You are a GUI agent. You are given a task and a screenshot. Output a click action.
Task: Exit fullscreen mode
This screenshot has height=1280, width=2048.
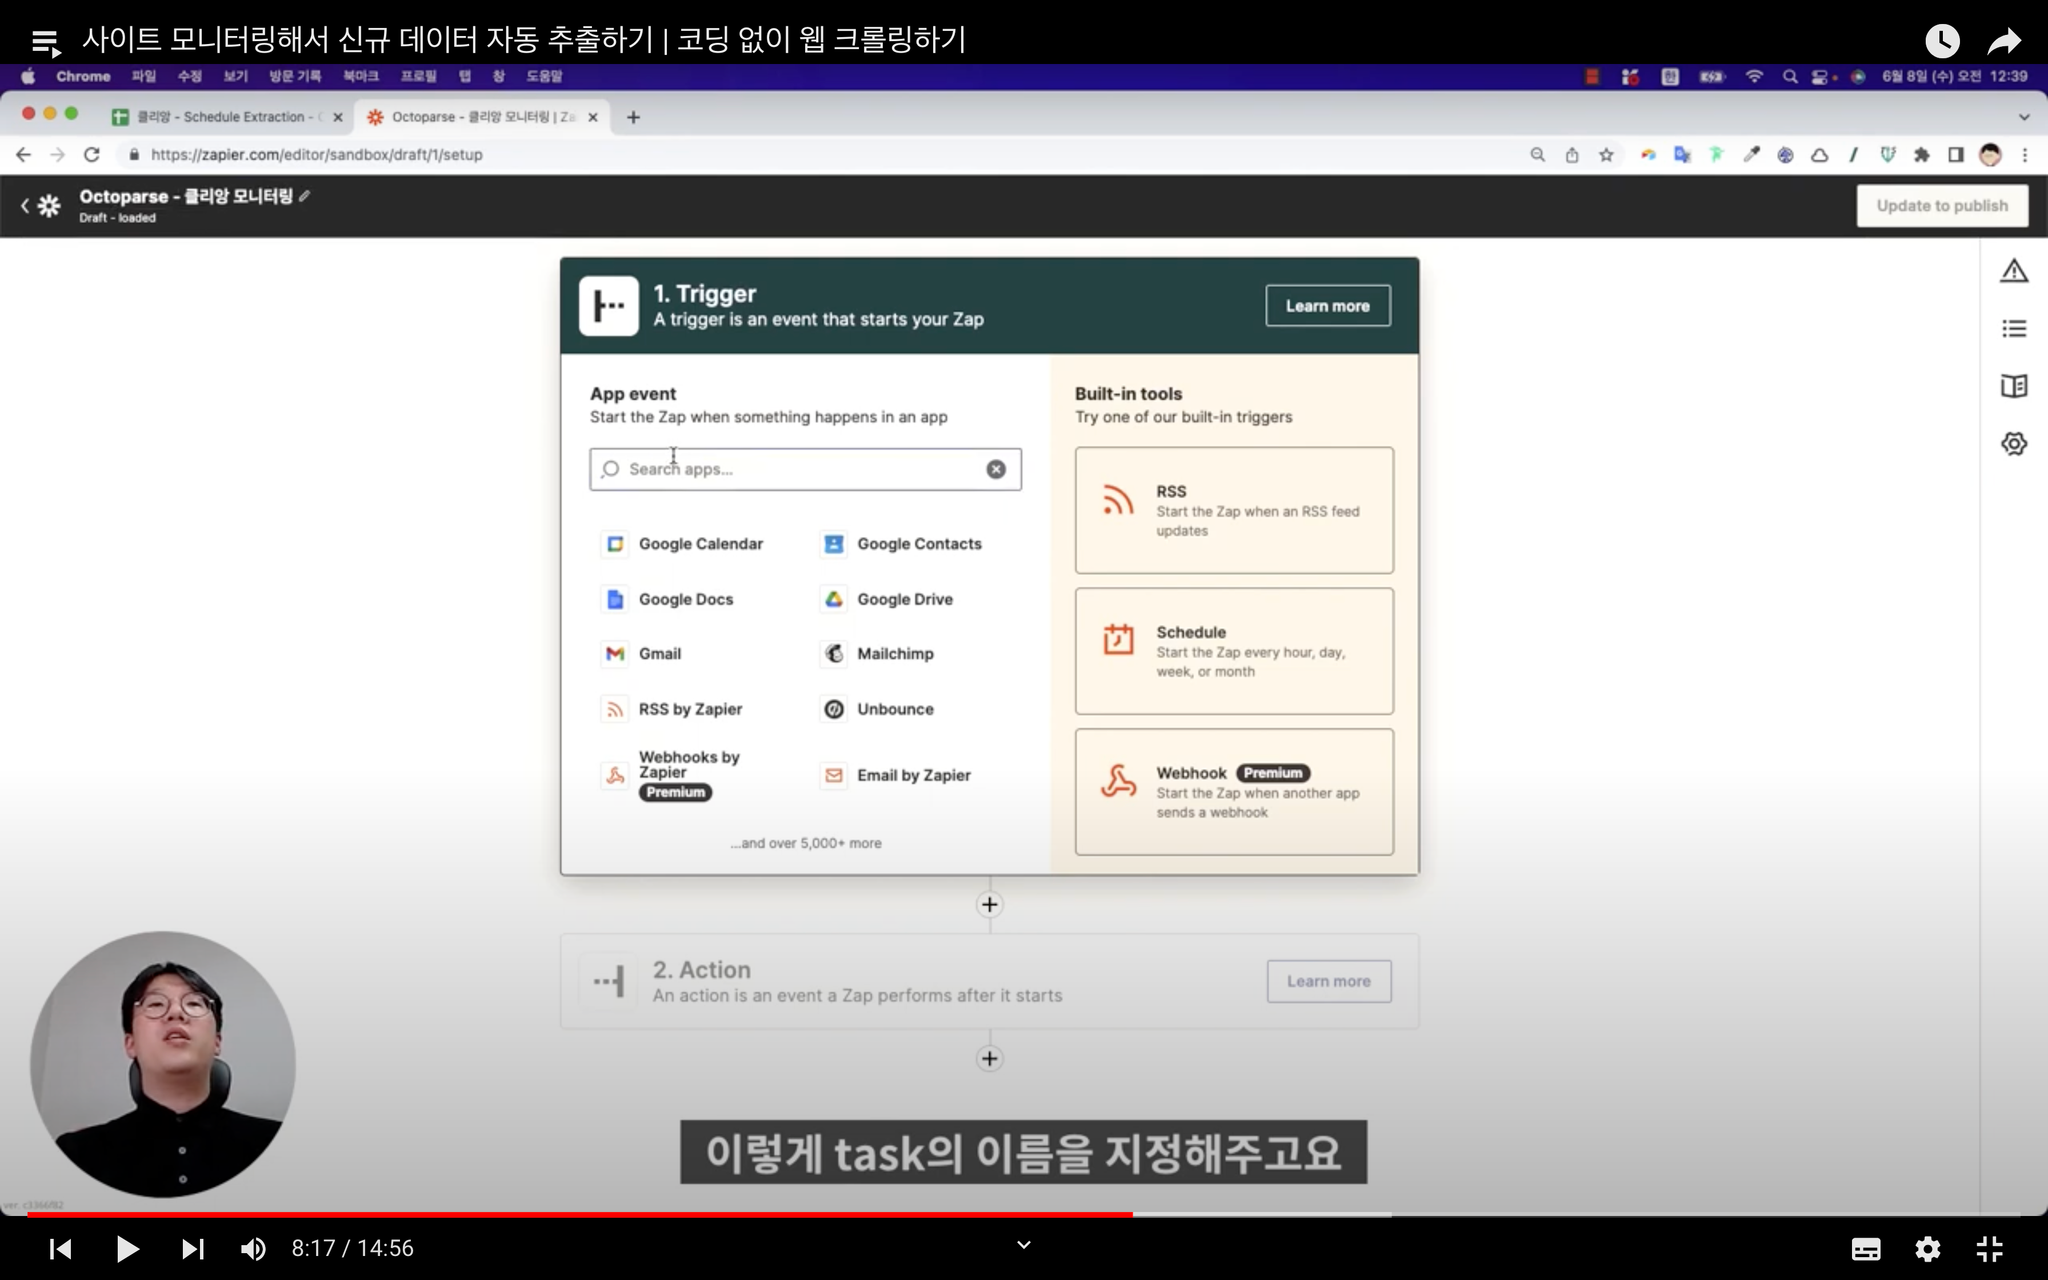coord(1990,1249)
